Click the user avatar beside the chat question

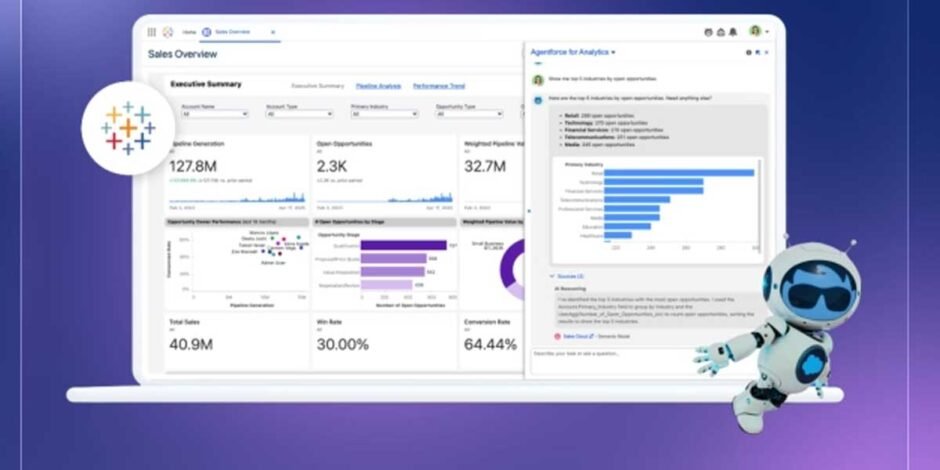[x=538, y=80]
